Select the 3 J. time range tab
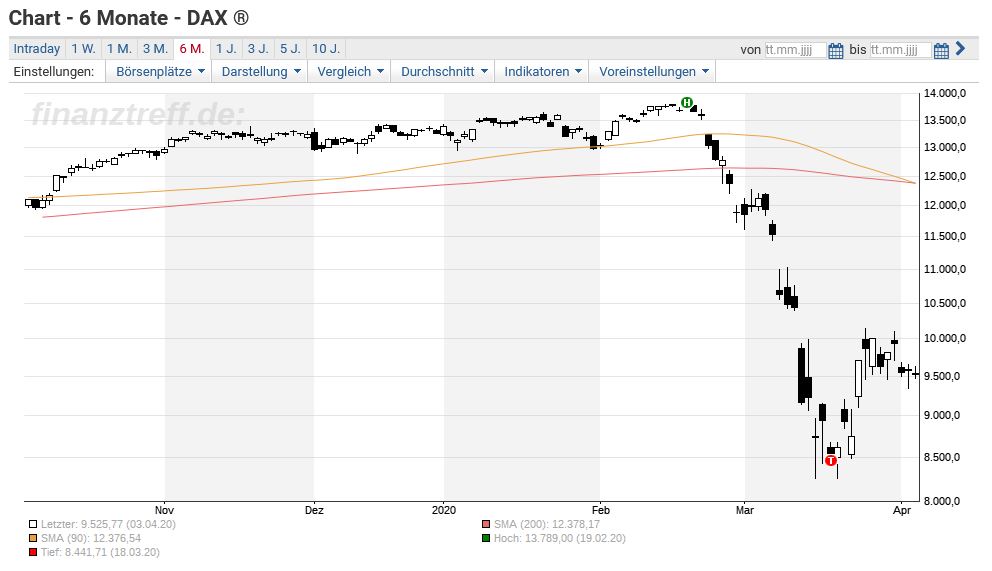 pos(258,49)
